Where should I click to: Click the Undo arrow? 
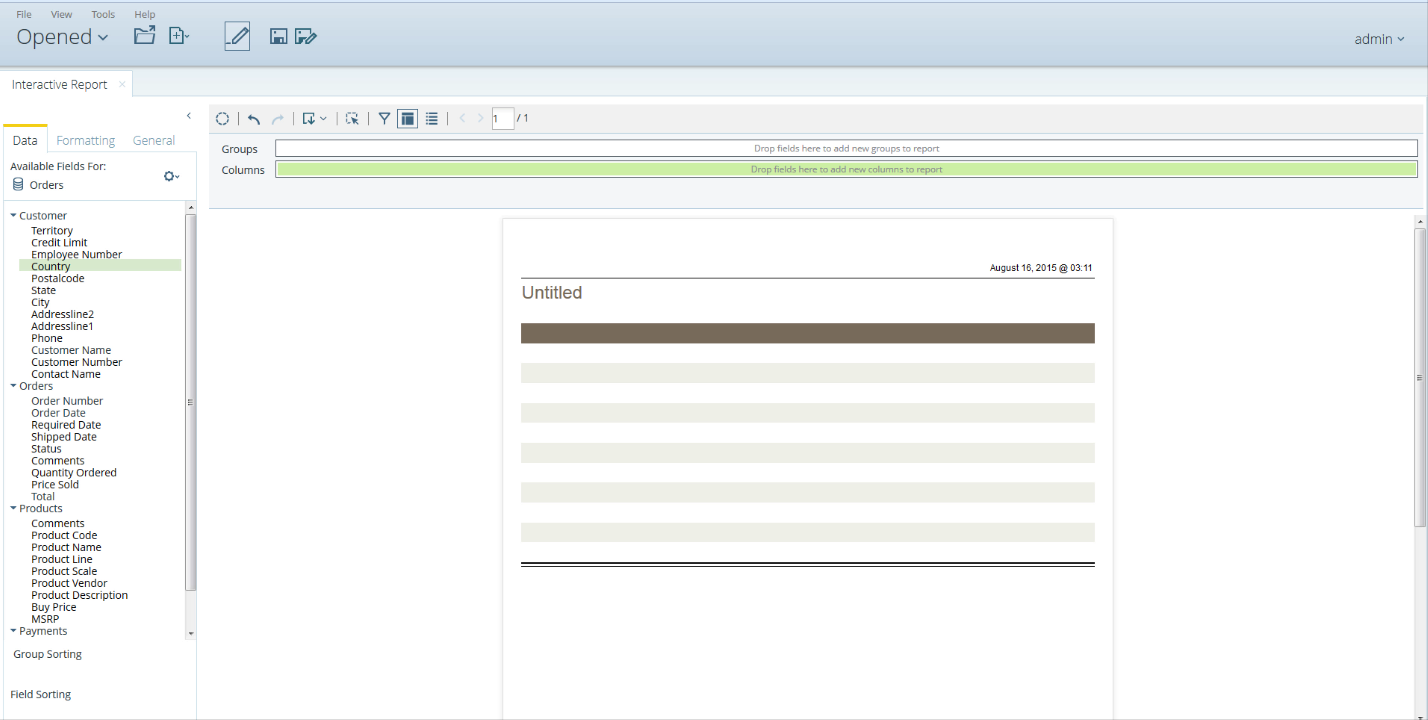click(254, 119)
